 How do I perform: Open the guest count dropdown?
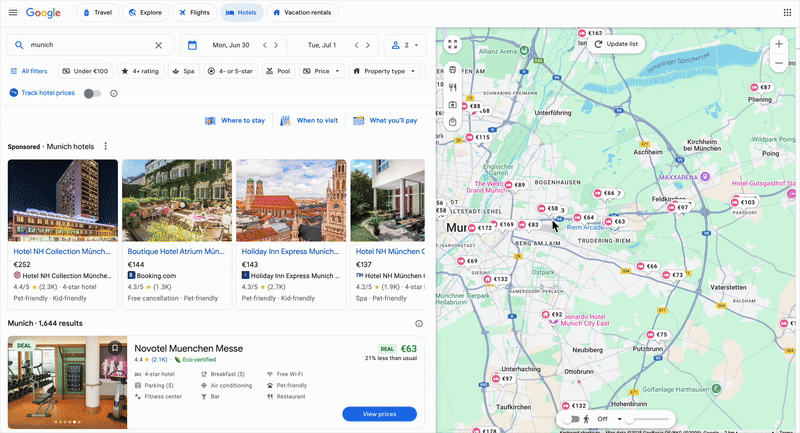[404, 45]
